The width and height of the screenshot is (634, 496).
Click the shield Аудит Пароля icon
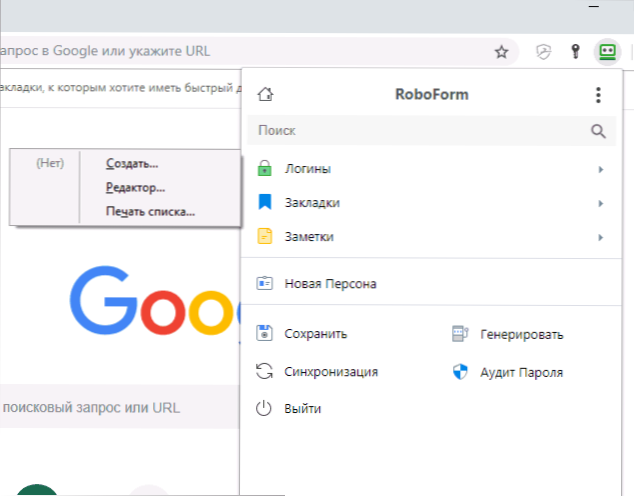pyautogui.click(x=460, y=371)
